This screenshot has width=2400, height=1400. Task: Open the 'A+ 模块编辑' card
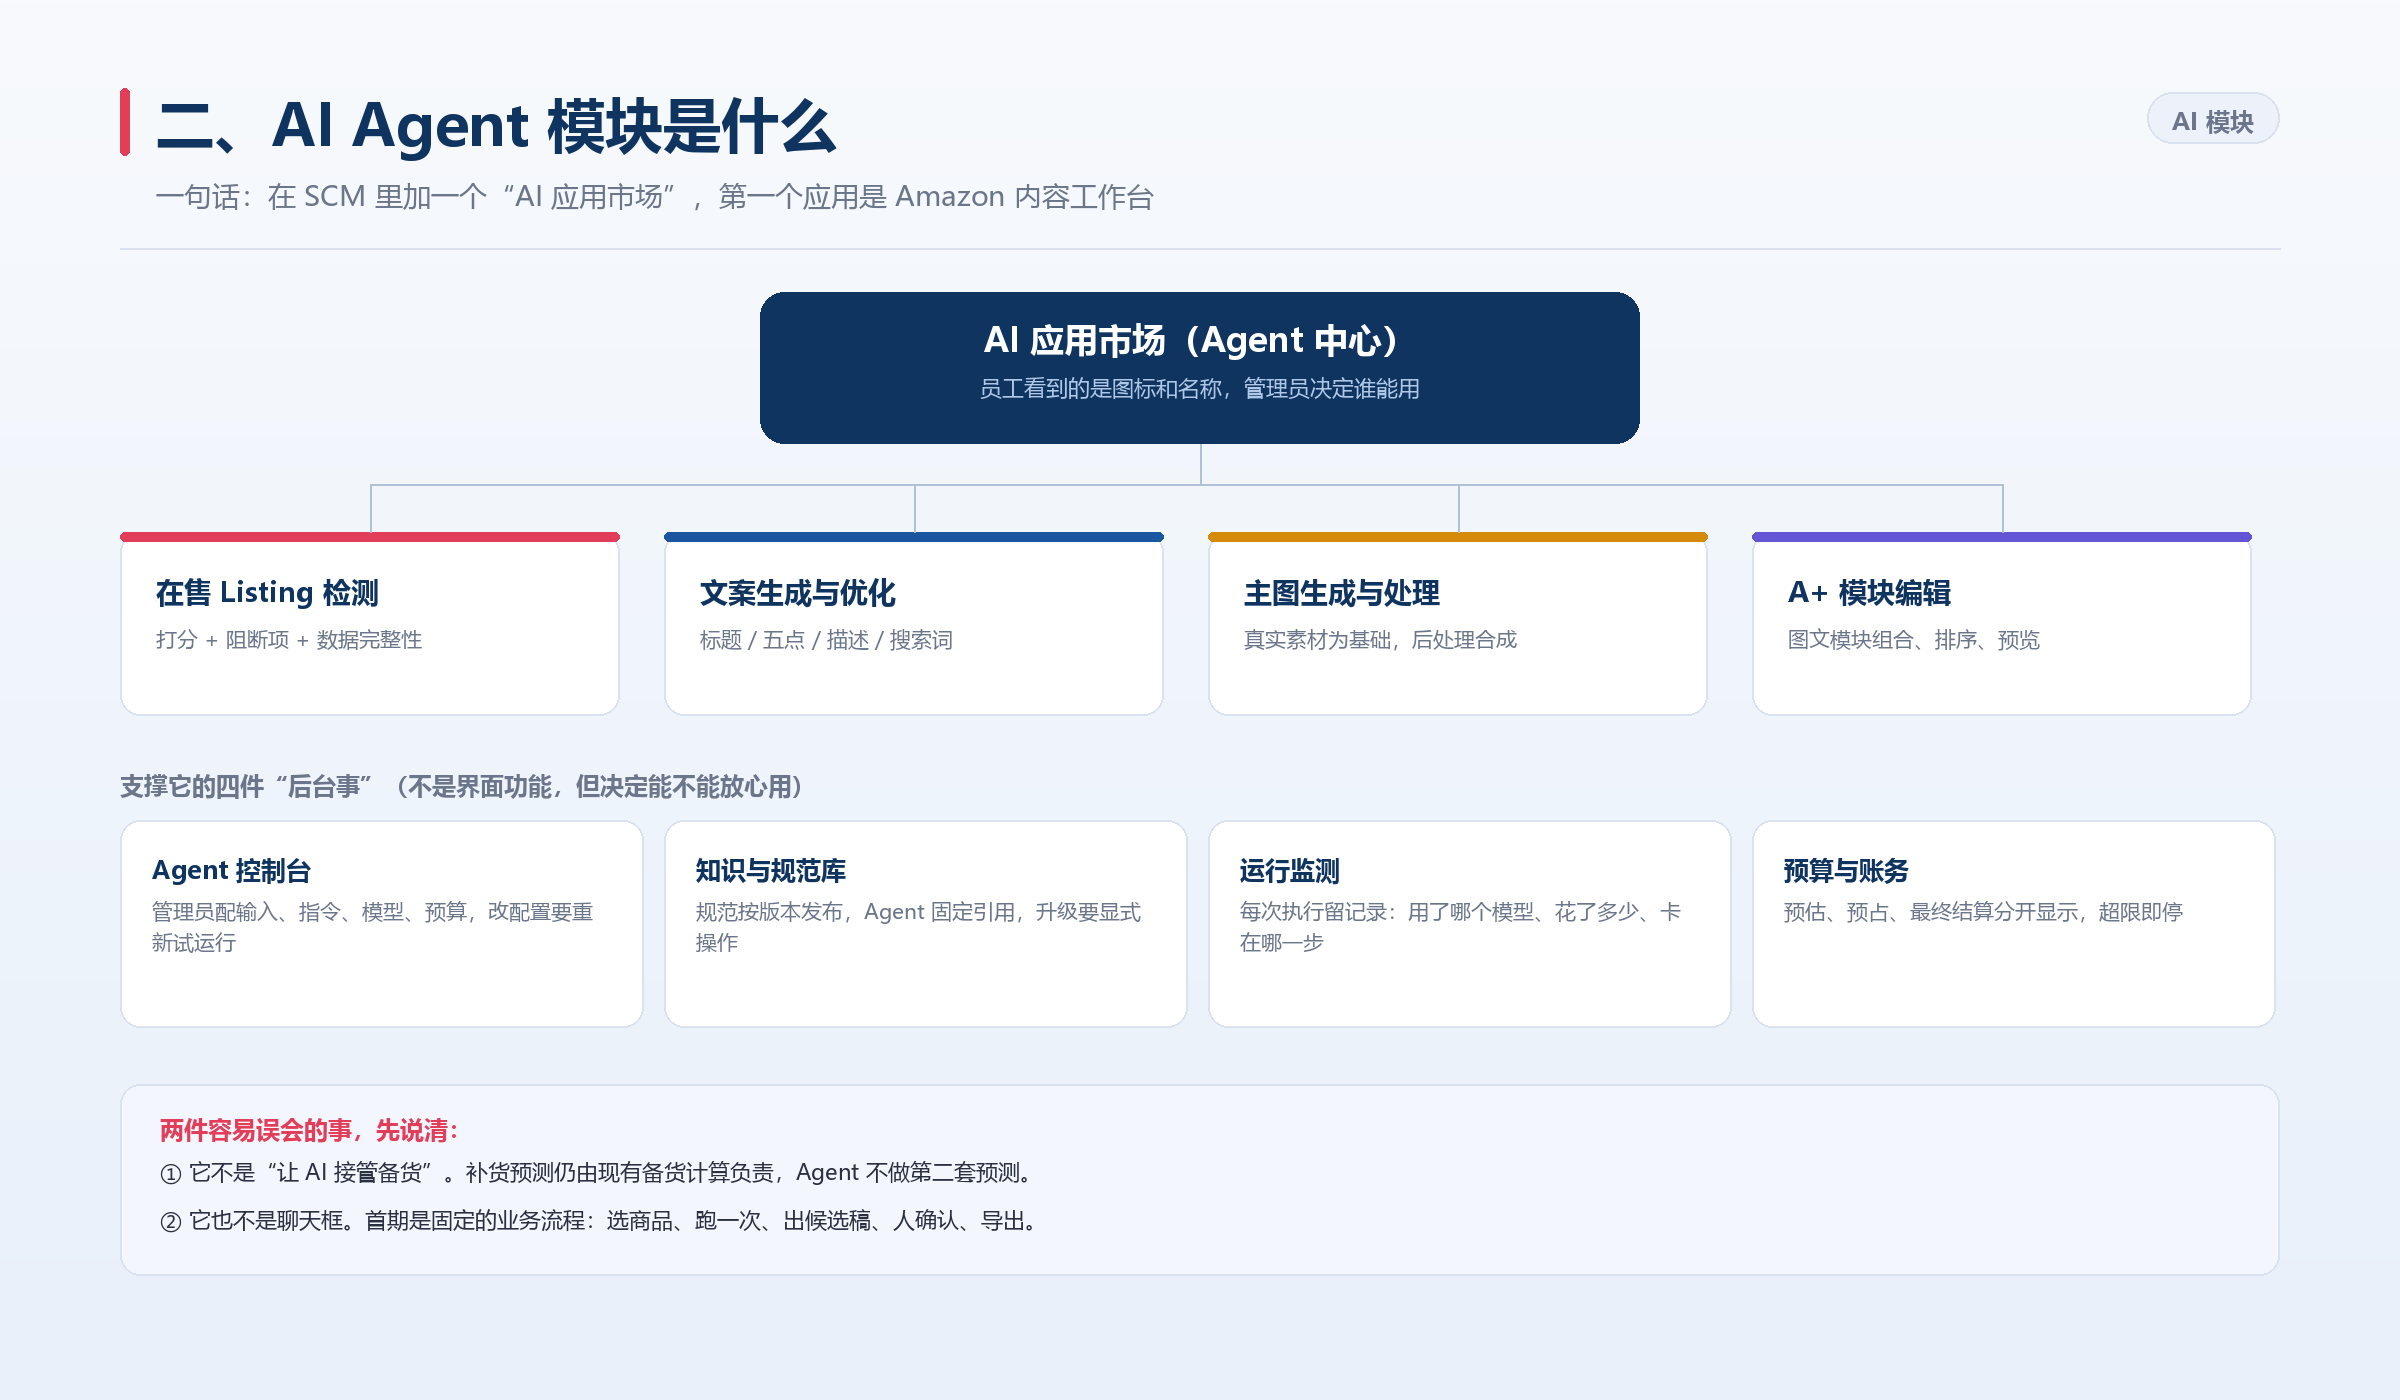[x=2002, y=624]
